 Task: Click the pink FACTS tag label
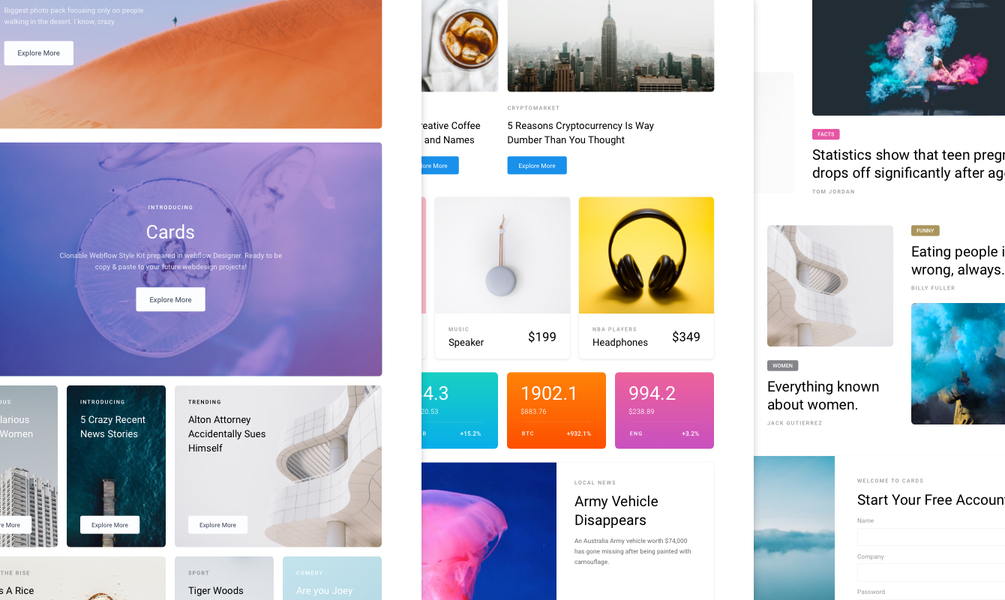point(826,134)
